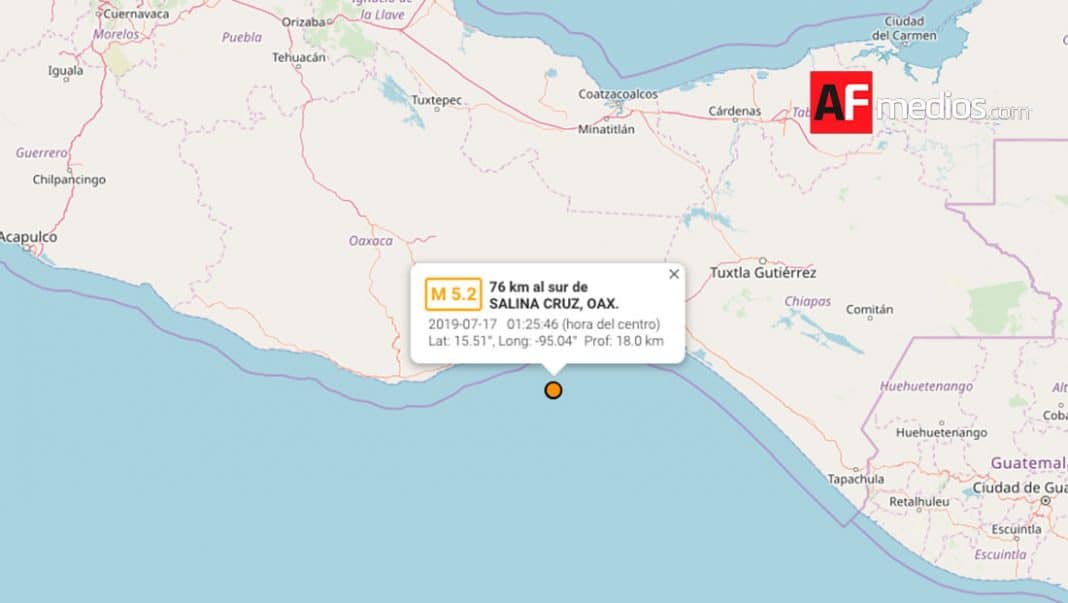The image size is (1068, 603).
Task: Click the Tehuacán city label
Action: click(x=298, y=57)
